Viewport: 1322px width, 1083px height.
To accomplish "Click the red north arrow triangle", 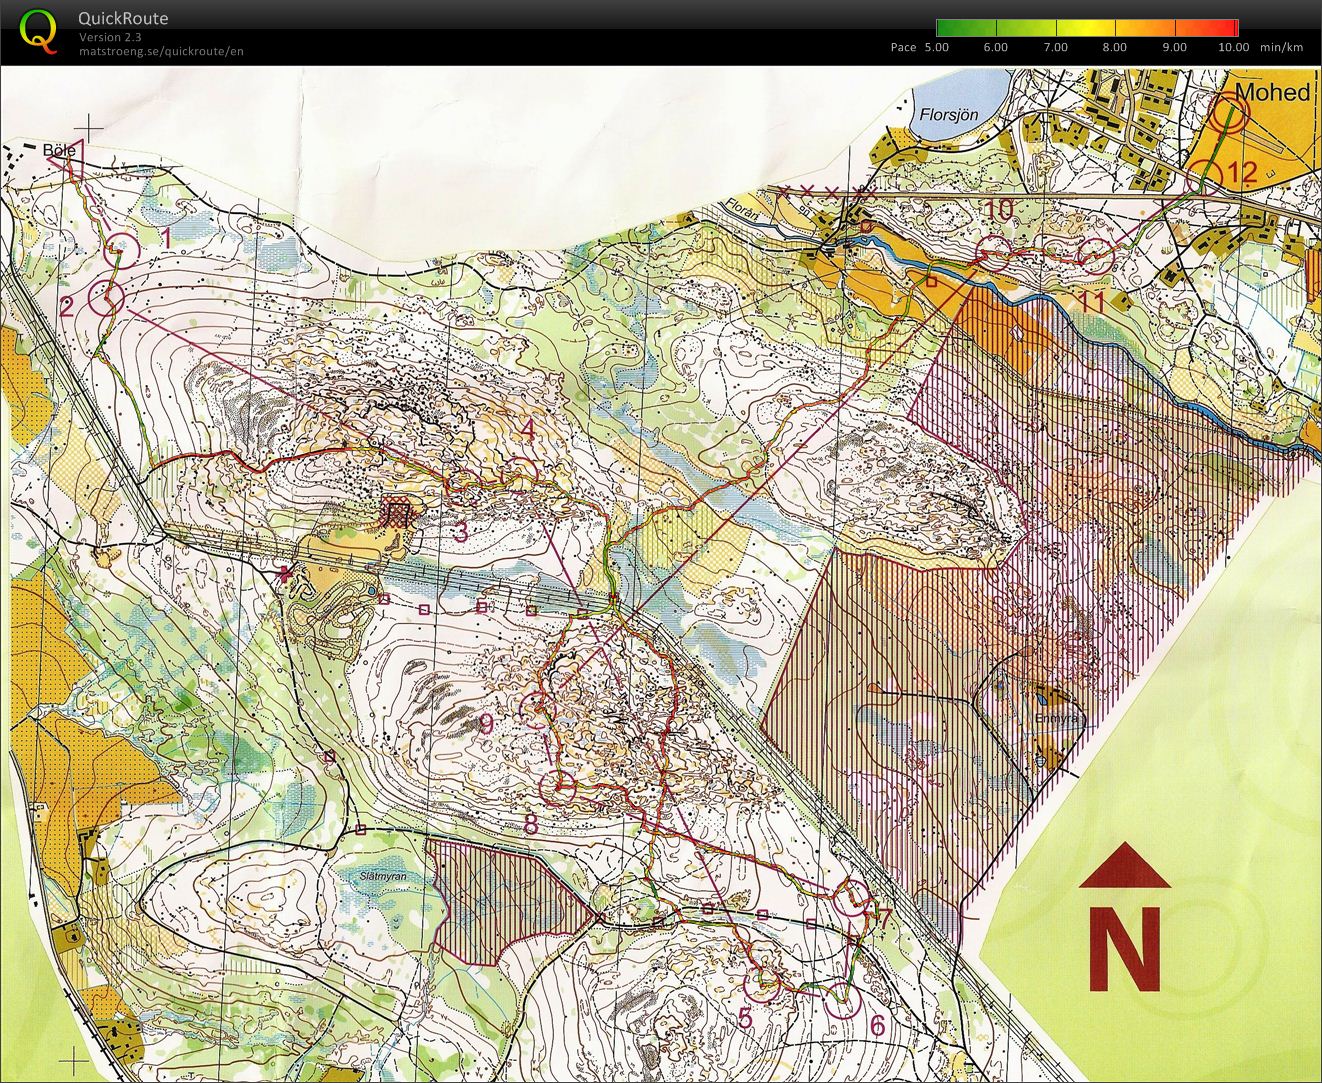I will 1125,865.
